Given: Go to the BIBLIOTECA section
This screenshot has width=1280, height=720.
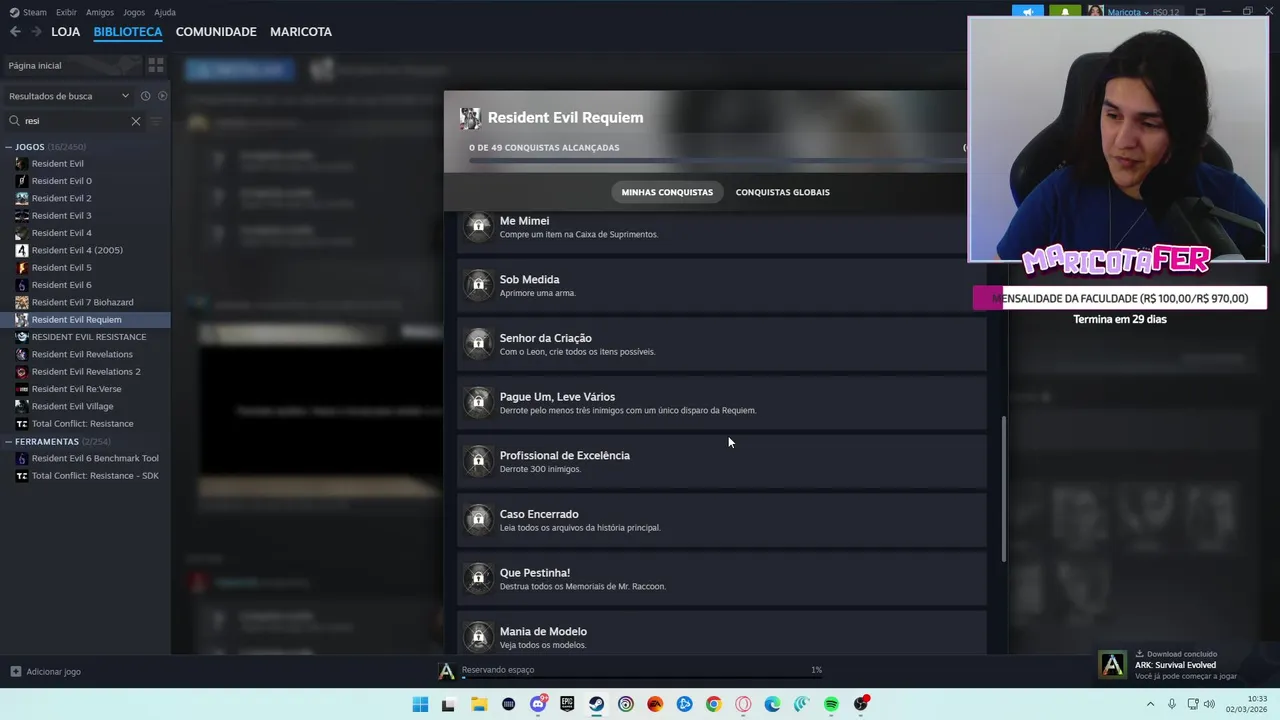Looking at the screenshot, I should tap(128, 32).
